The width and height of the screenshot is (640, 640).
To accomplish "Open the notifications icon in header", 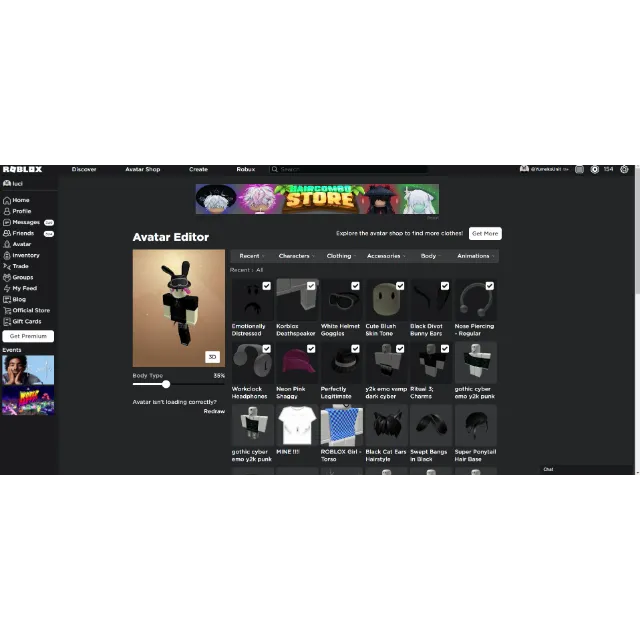I will (x=579, y=169).
